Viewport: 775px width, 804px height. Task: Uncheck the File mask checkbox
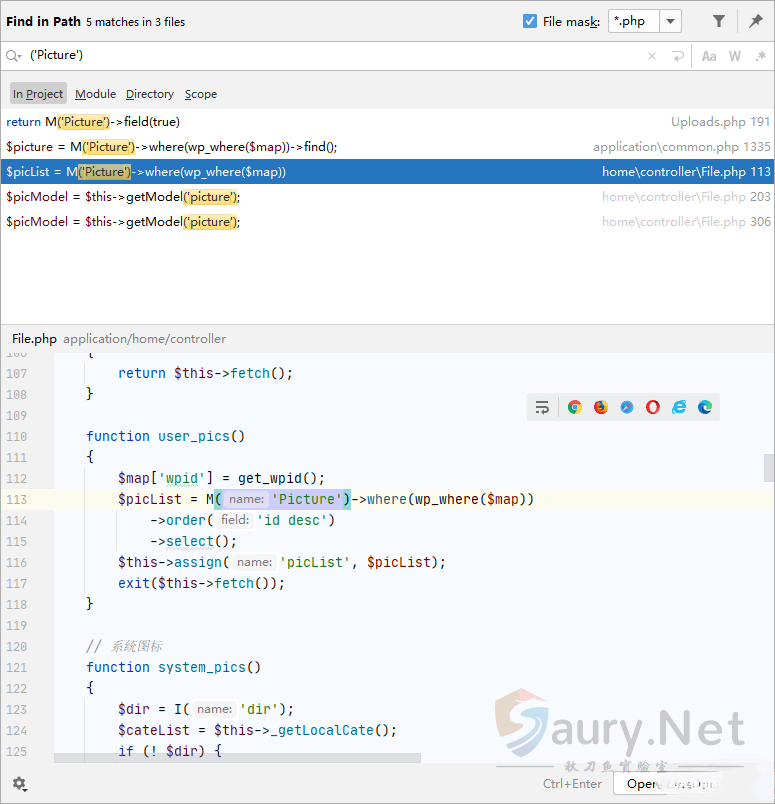[x=530, y=21]
